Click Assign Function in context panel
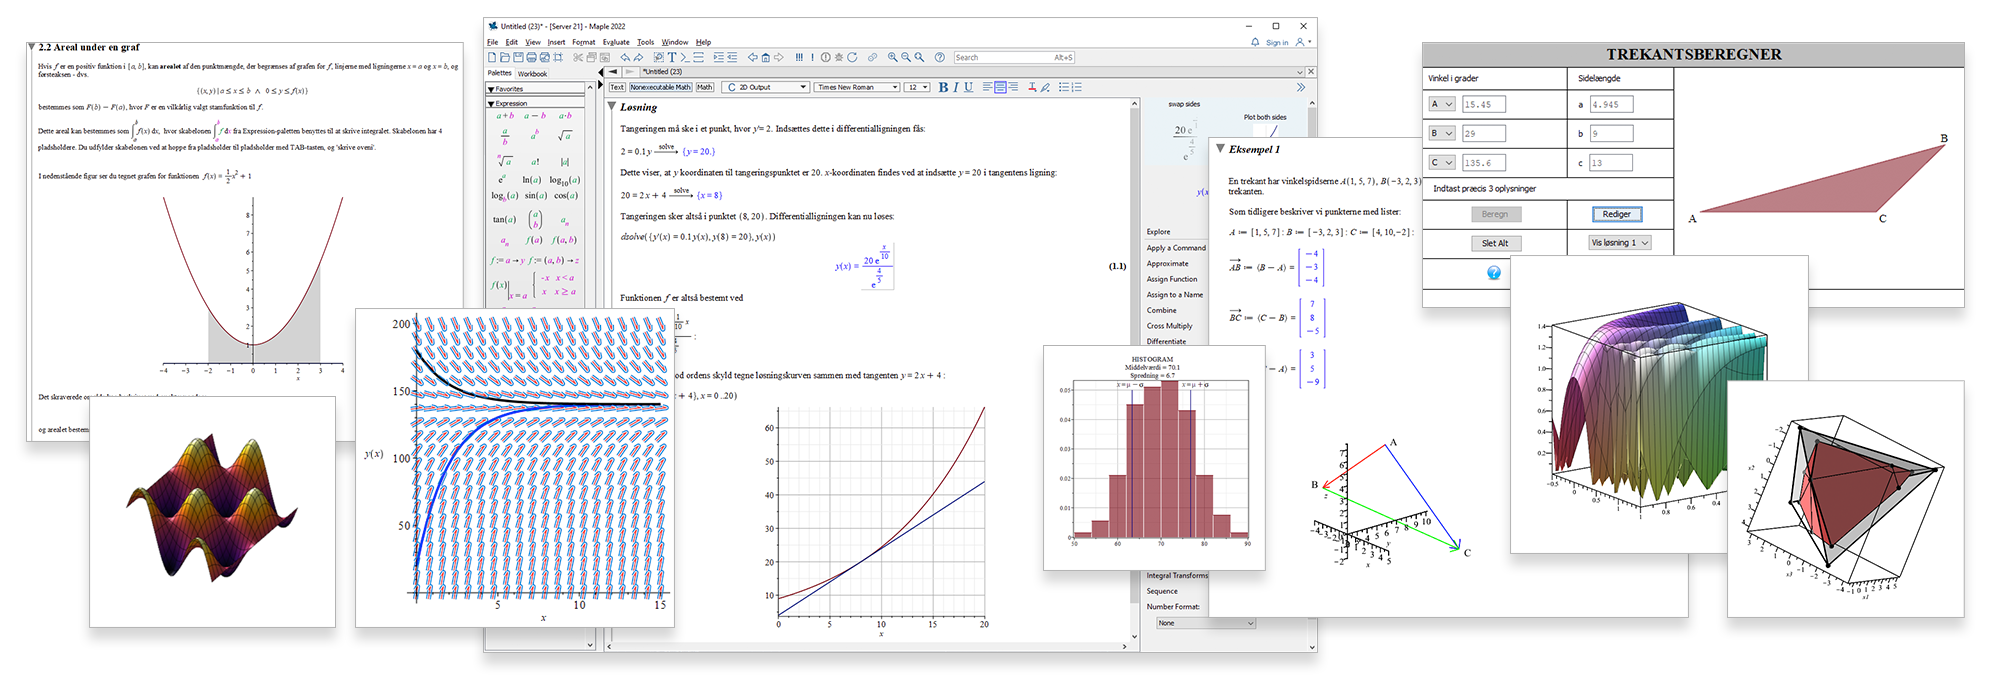This screenshot has height=690, width=2000. (x=1172, y=279)
